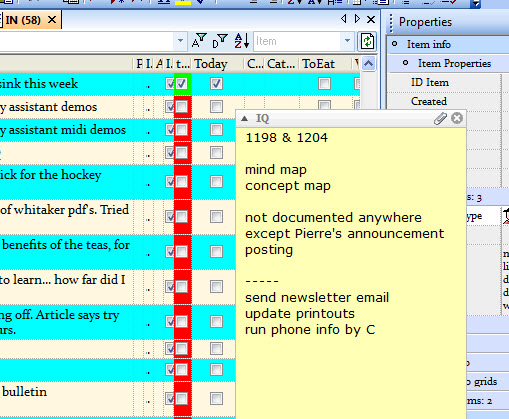Click the green t... column header

click(x=183, y=64)
